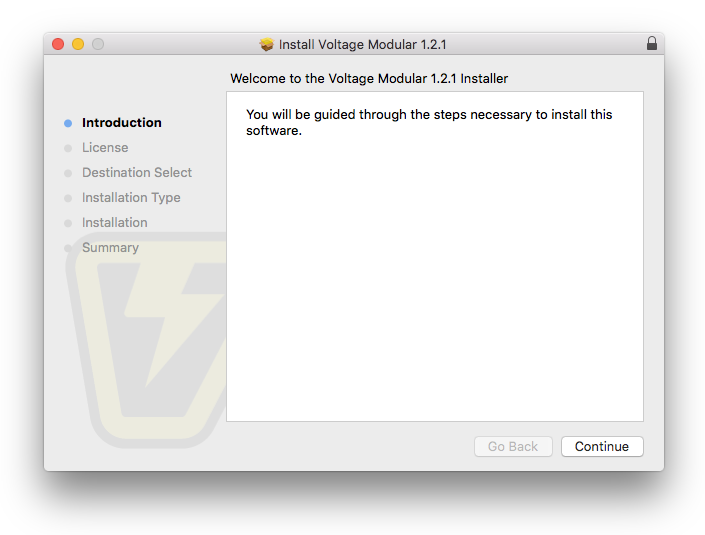
Task: Minimize the installer with the yellow button
Action: pos(78,44)
